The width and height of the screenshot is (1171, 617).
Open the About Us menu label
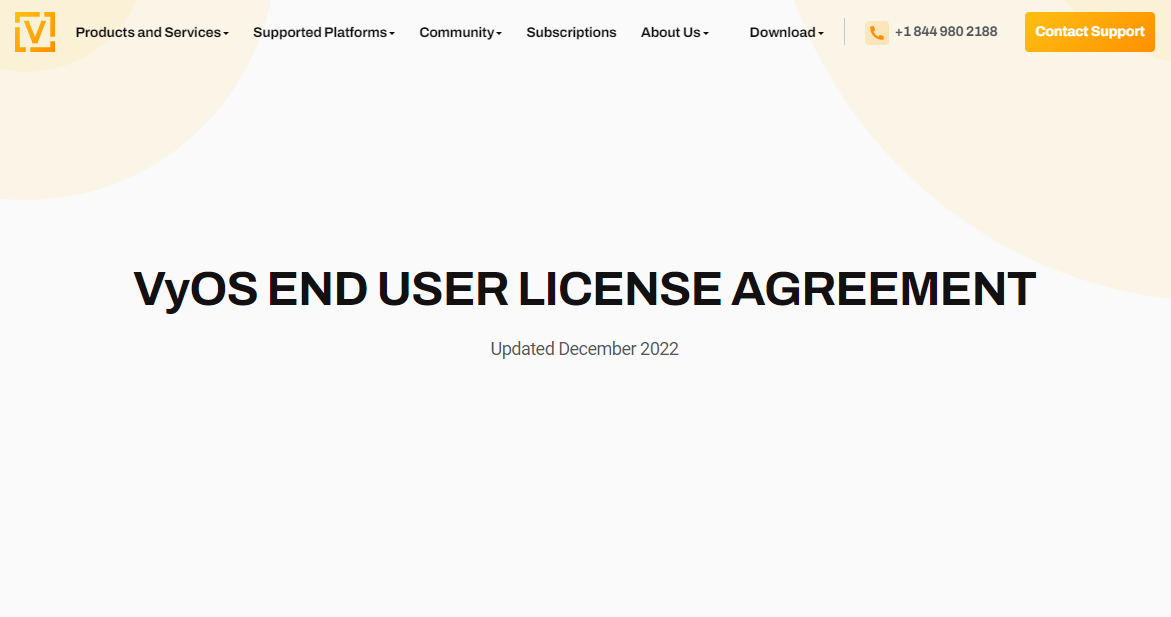coord(670,33)
